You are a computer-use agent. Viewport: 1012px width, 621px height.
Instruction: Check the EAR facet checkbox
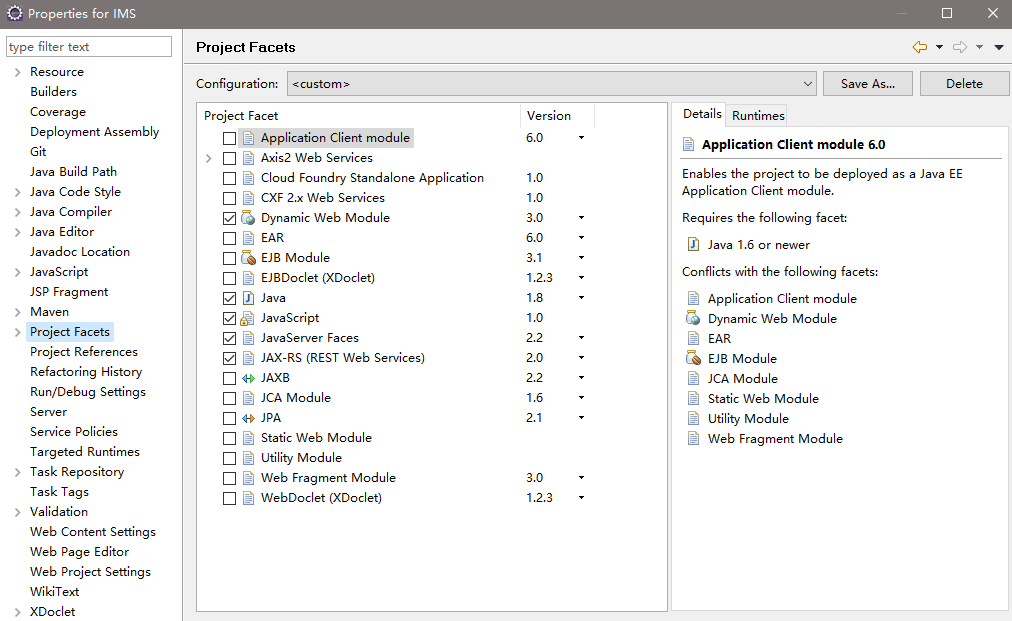[229, 238]
